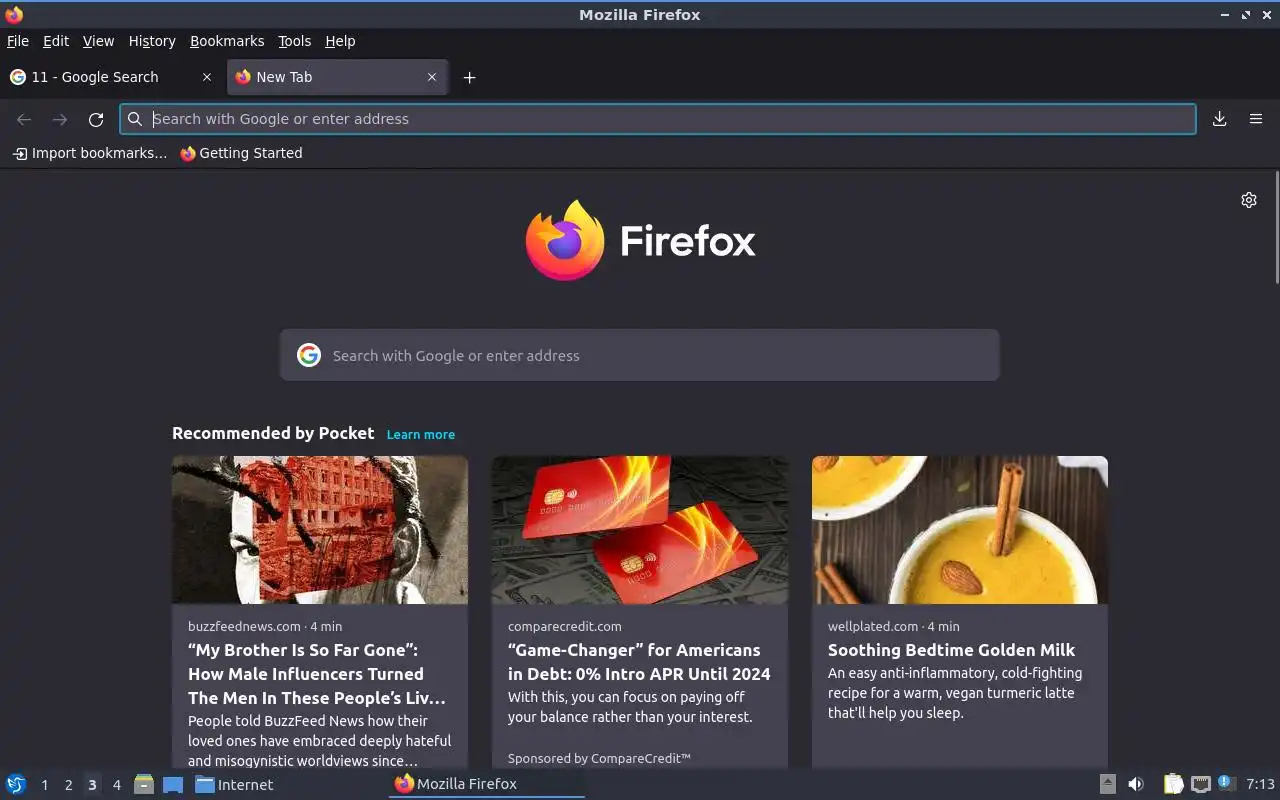Open the notification tray icon with badge

[1227, 784]
